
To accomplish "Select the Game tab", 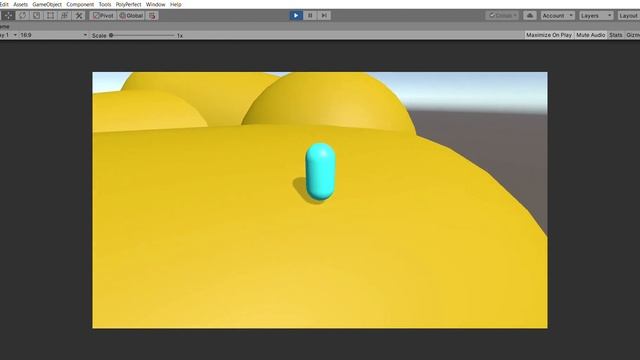I will point(5,27).
